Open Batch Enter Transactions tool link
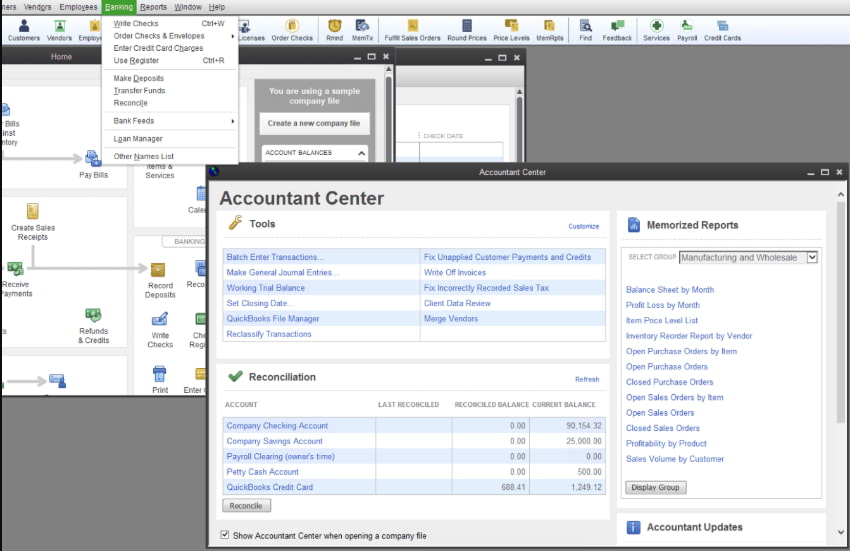This screenshot has height=551, width=850. click(275, 257)
